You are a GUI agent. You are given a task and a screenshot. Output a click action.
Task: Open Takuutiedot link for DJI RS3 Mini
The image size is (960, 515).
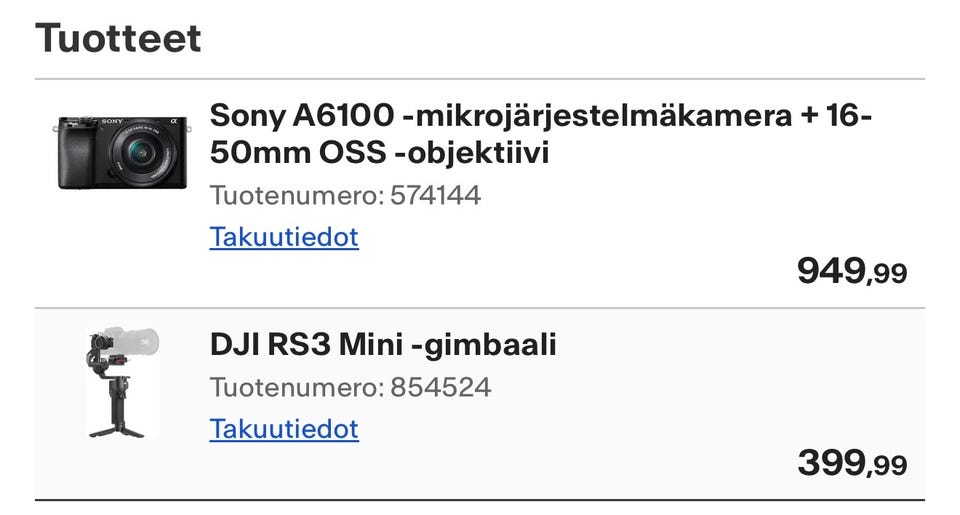click(x=283, y=430)
